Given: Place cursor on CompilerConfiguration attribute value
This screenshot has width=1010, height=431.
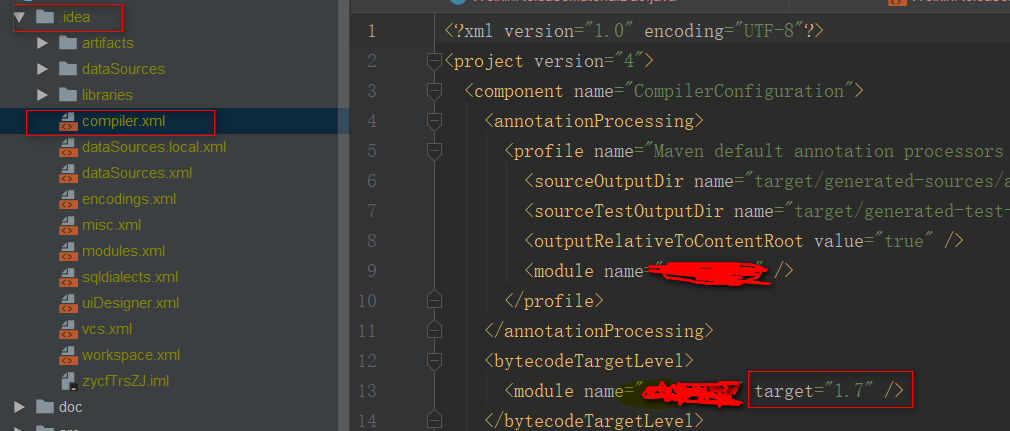Looking at the screenshot, I should pos(739,91).
